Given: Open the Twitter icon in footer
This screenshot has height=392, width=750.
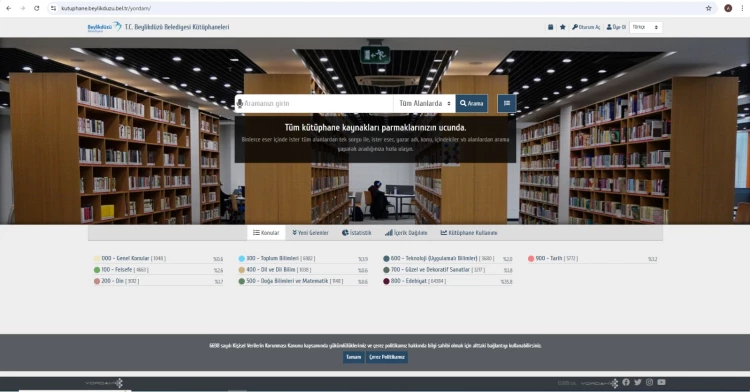Looking at the screenshot, I should point(638,382).
